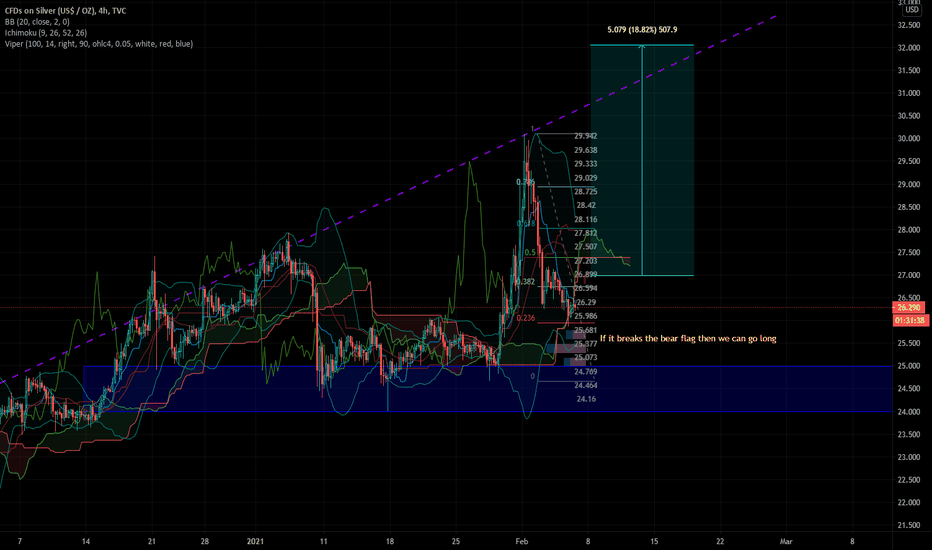932x550 pixels.
Task: Click price axis label 21.500
Action: pos(909,526)
